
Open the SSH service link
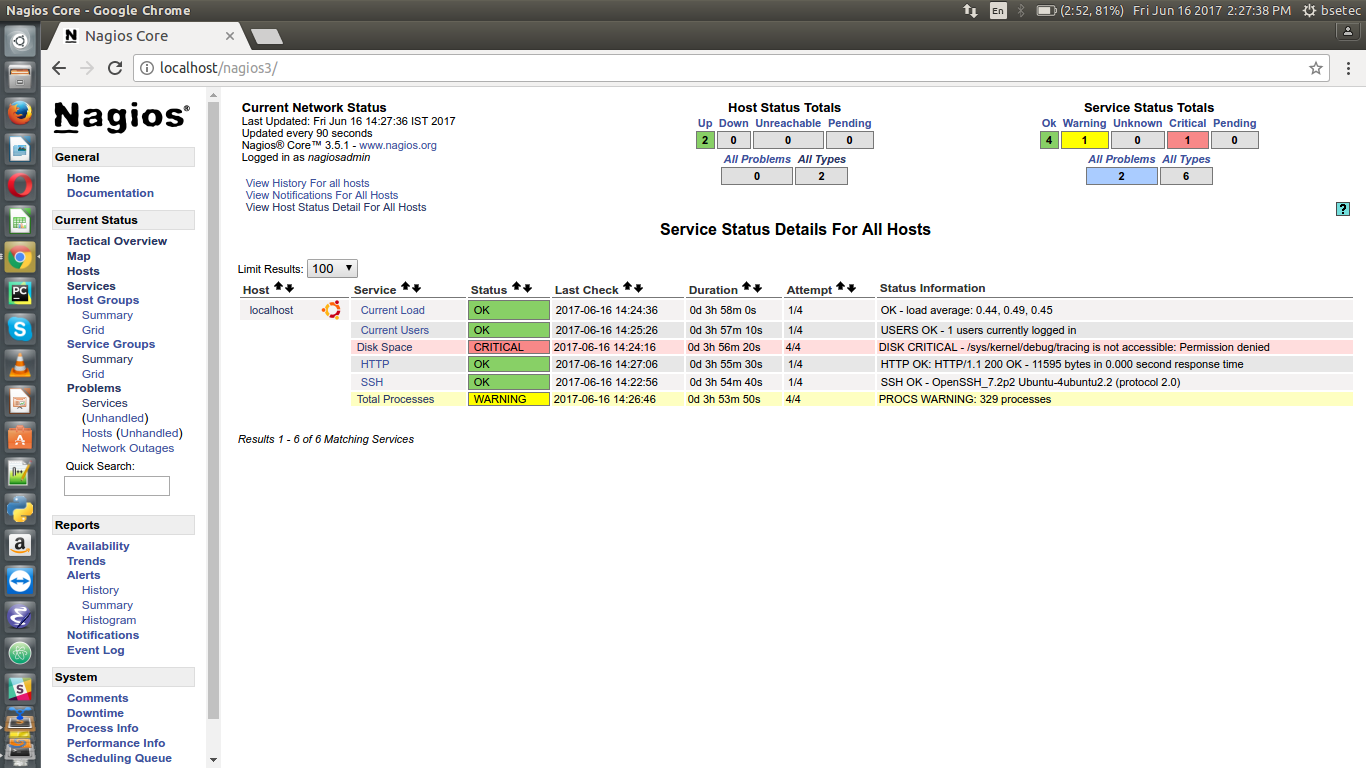pyautogui.click(x=372, y=382)
